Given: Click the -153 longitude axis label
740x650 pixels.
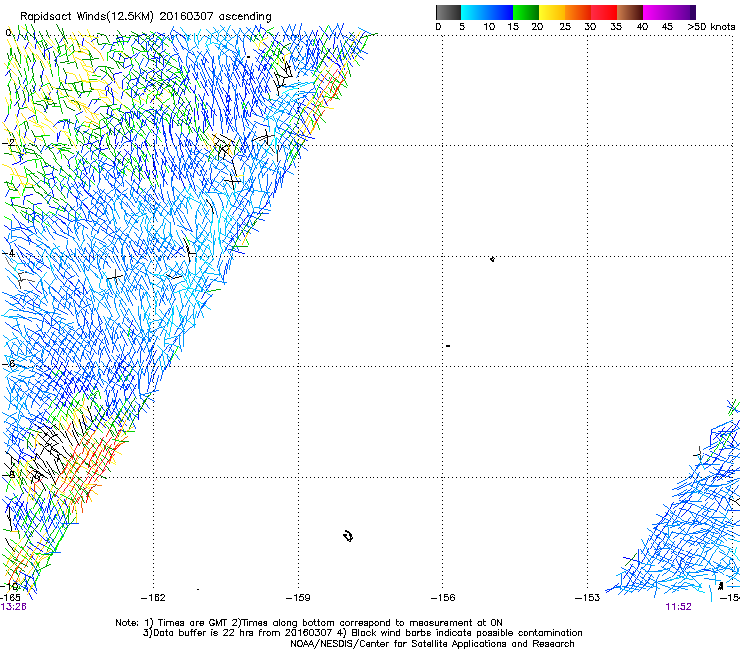Looking at the screenshot, I should point(588,598).
